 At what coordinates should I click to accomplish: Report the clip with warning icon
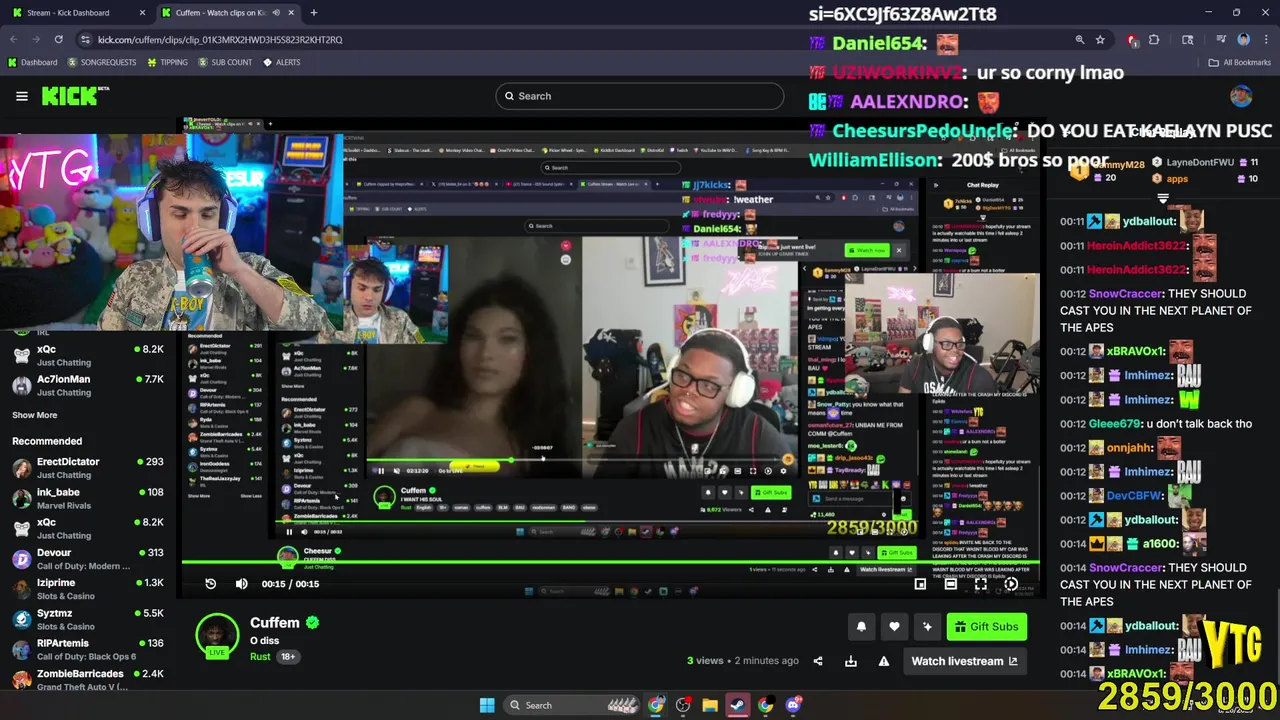coord(884,661)
